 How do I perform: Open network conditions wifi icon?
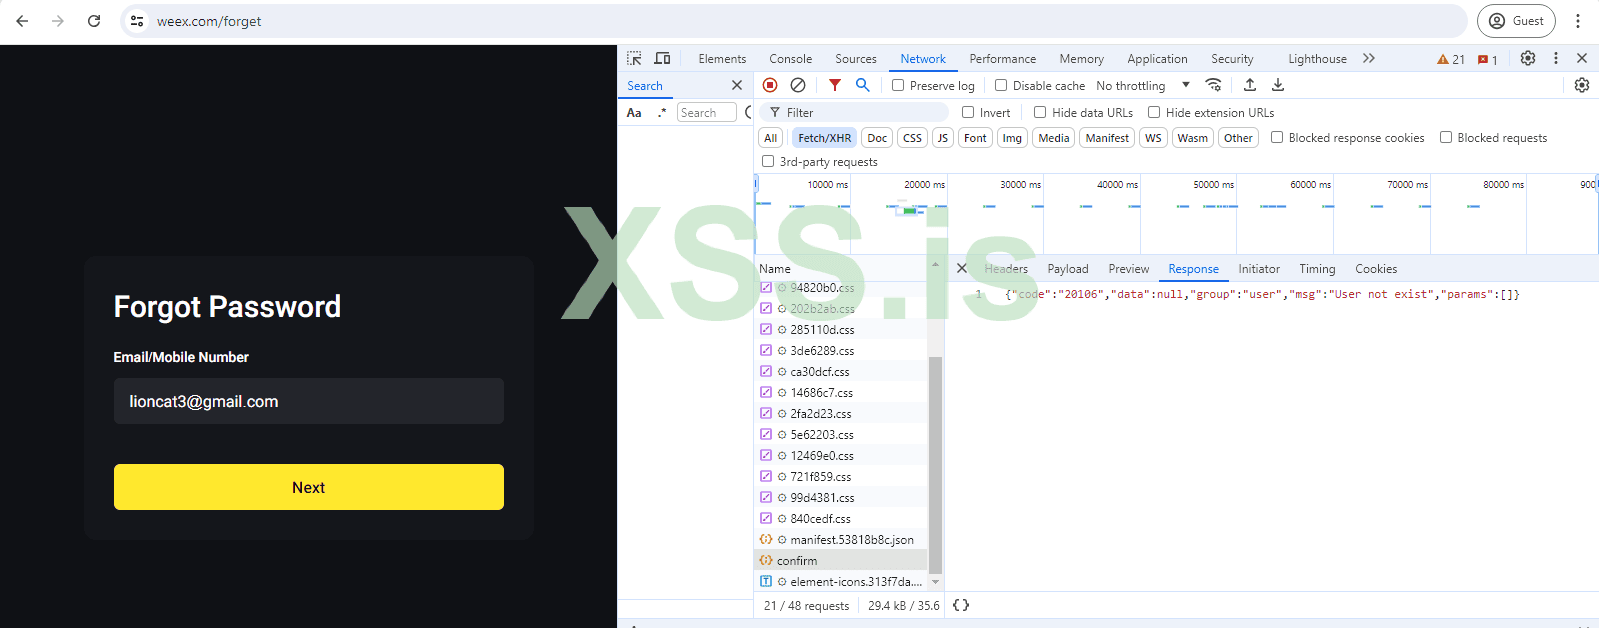(x=1213, y=85)
